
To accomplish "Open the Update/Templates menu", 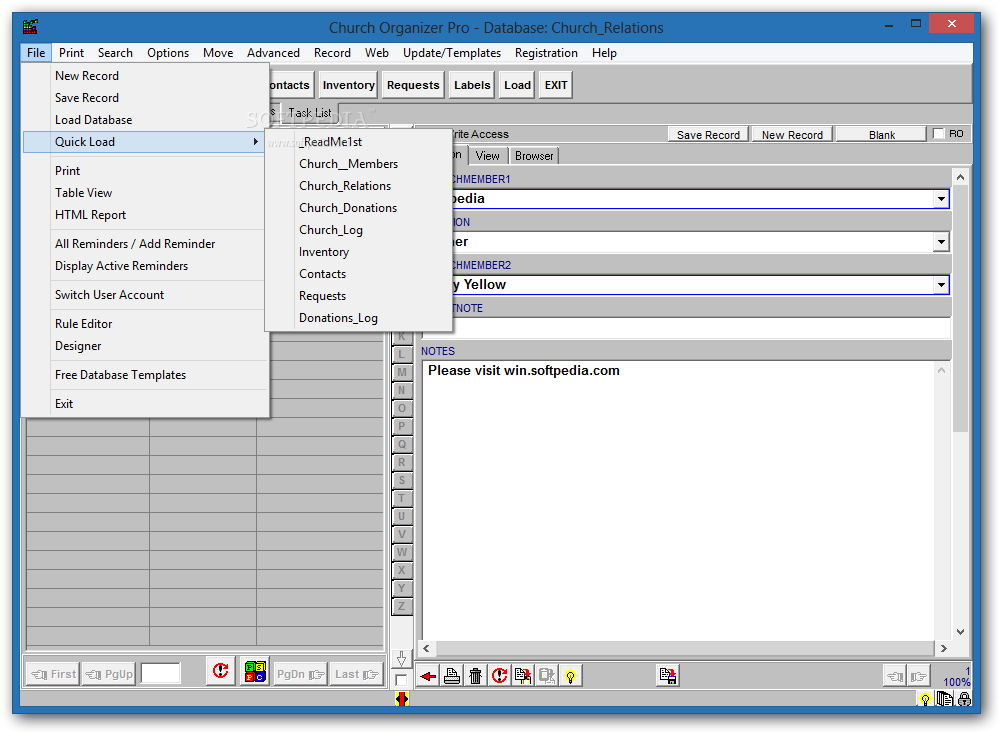I will click(x=452, y=53).
